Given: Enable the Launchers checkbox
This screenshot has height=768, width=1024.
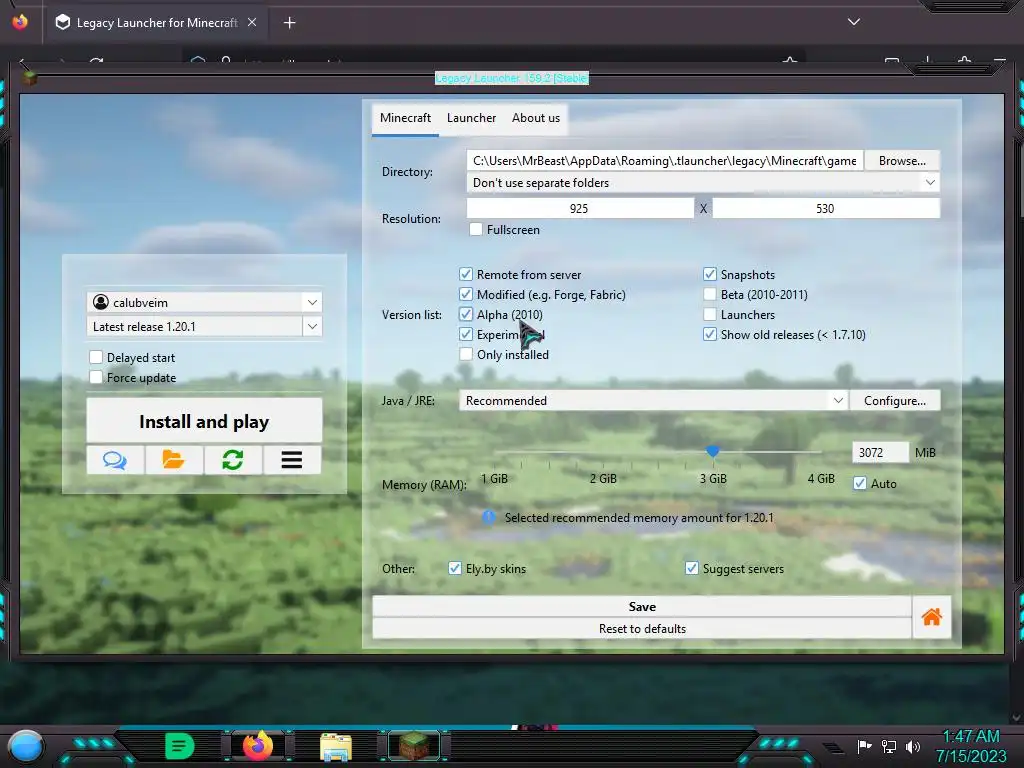Looking at the screenshot, I should point(709,314).
